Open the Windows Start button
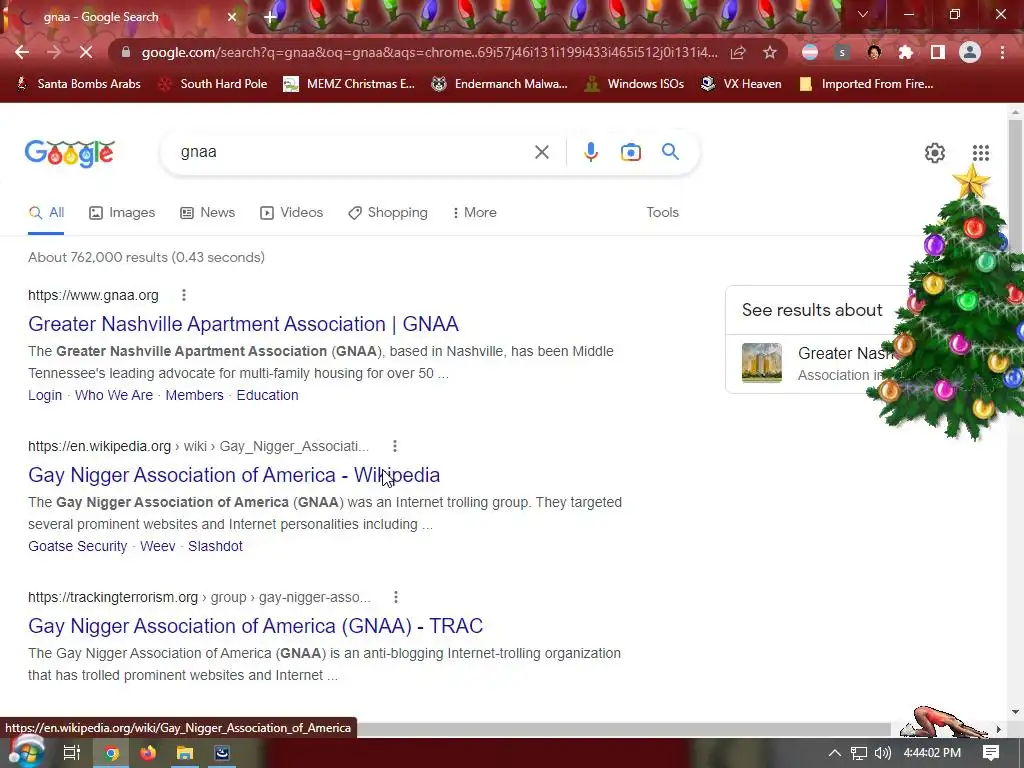Viewport: 1024px width, 768px height. [x=25, y=752]
